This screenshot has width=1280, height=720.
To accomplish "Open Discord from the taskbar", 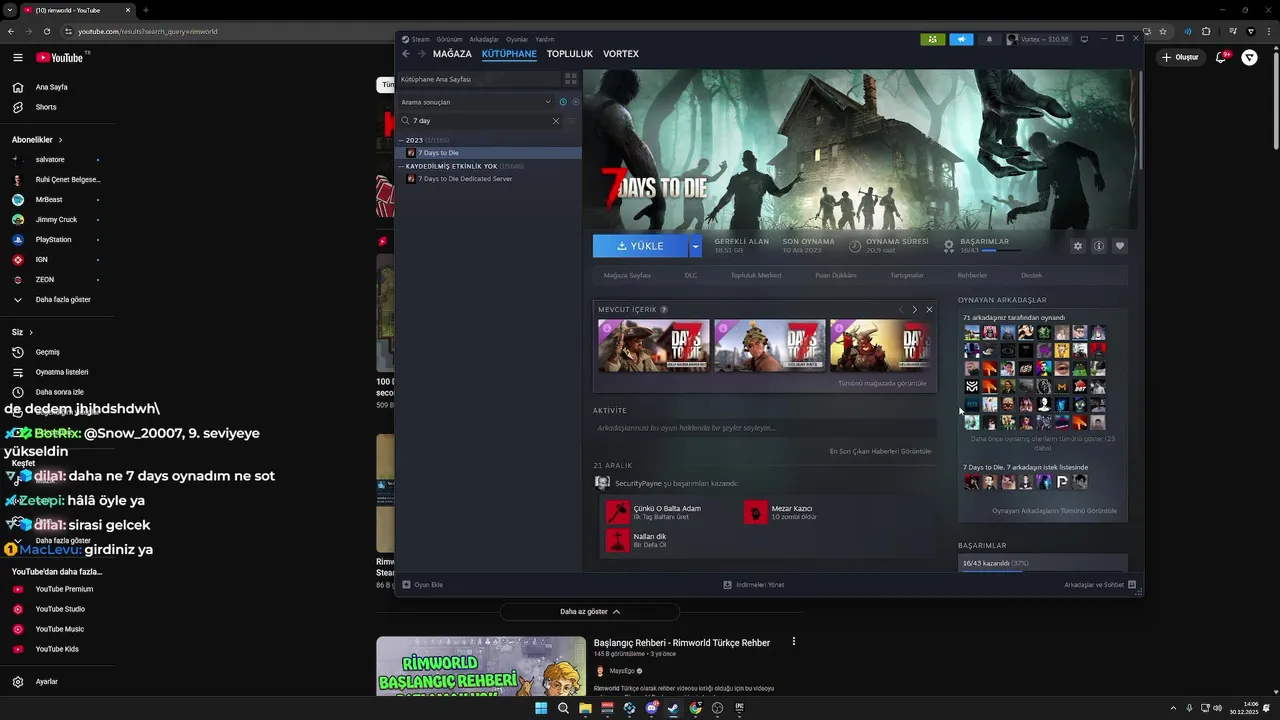I will (x=651, y=708).
